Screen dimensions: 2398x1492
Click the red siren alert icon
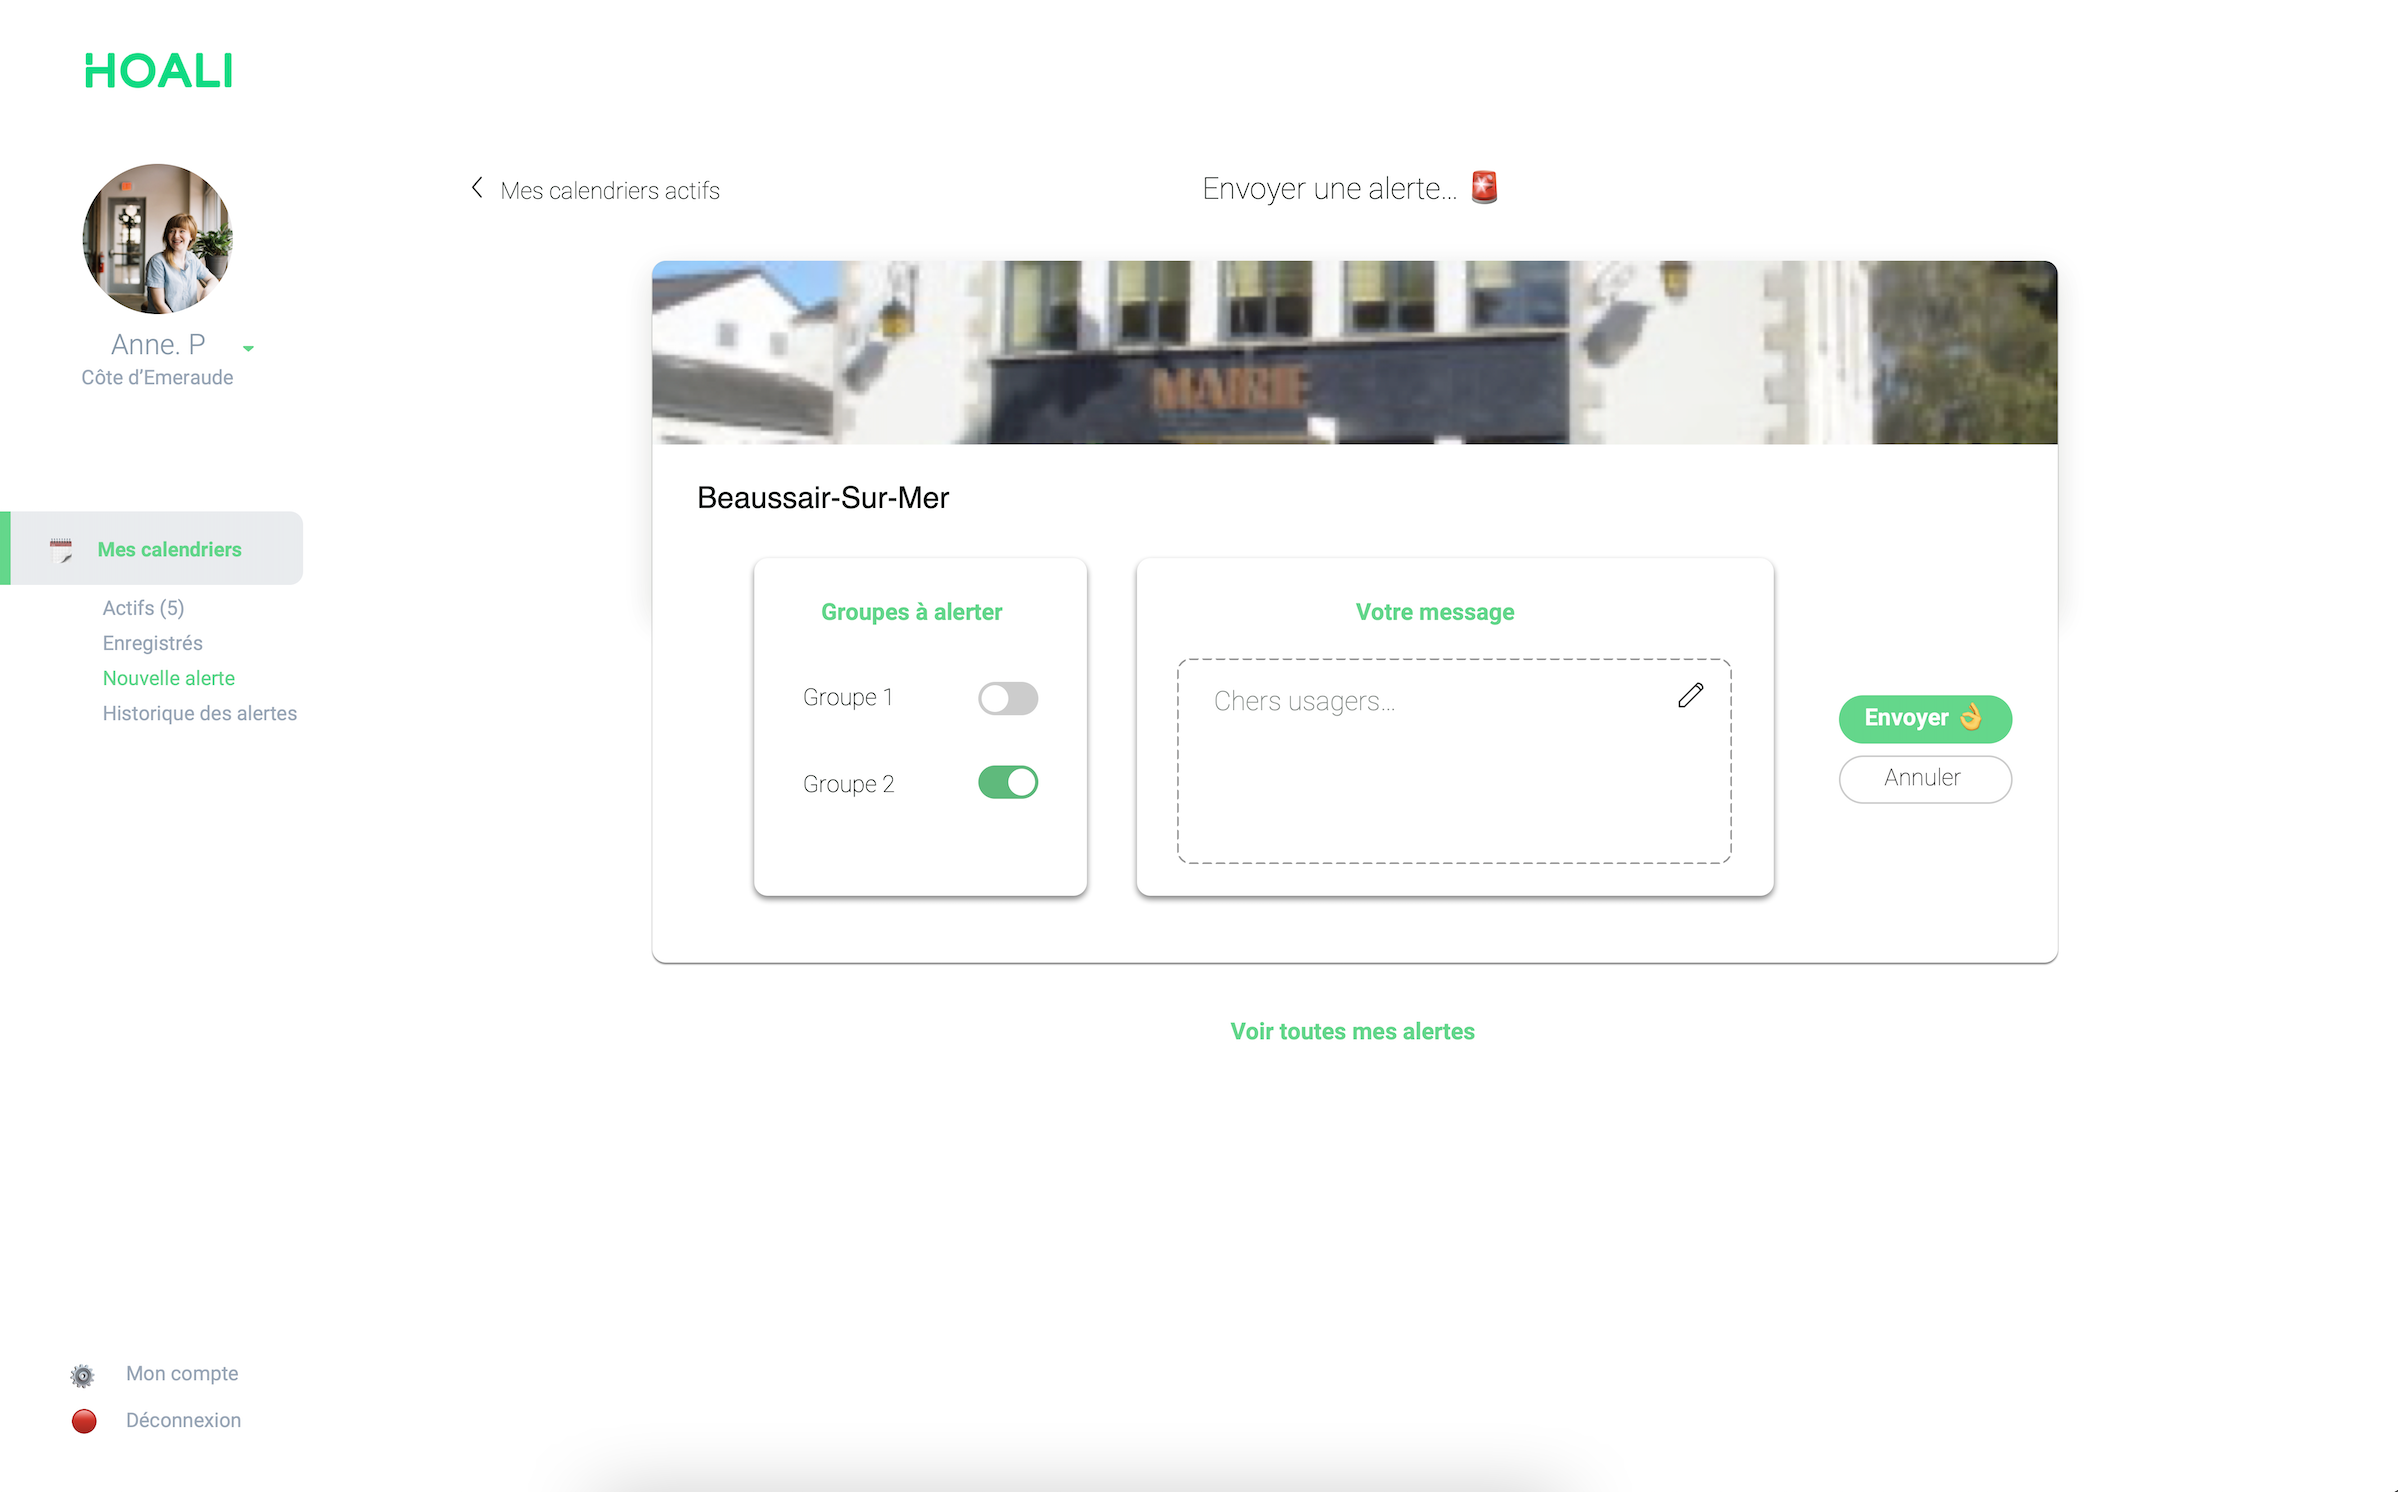tap(1484, 187)
